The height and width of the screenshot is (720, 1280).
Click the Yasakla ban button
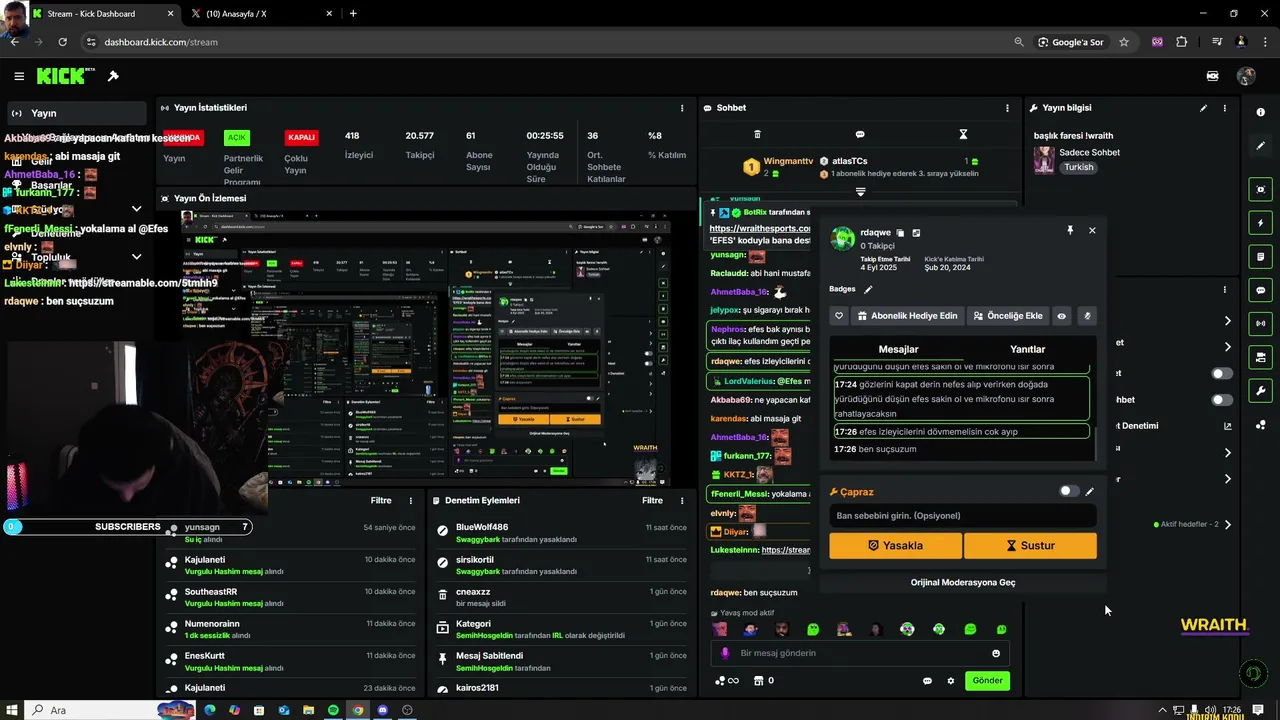[895, 545]
